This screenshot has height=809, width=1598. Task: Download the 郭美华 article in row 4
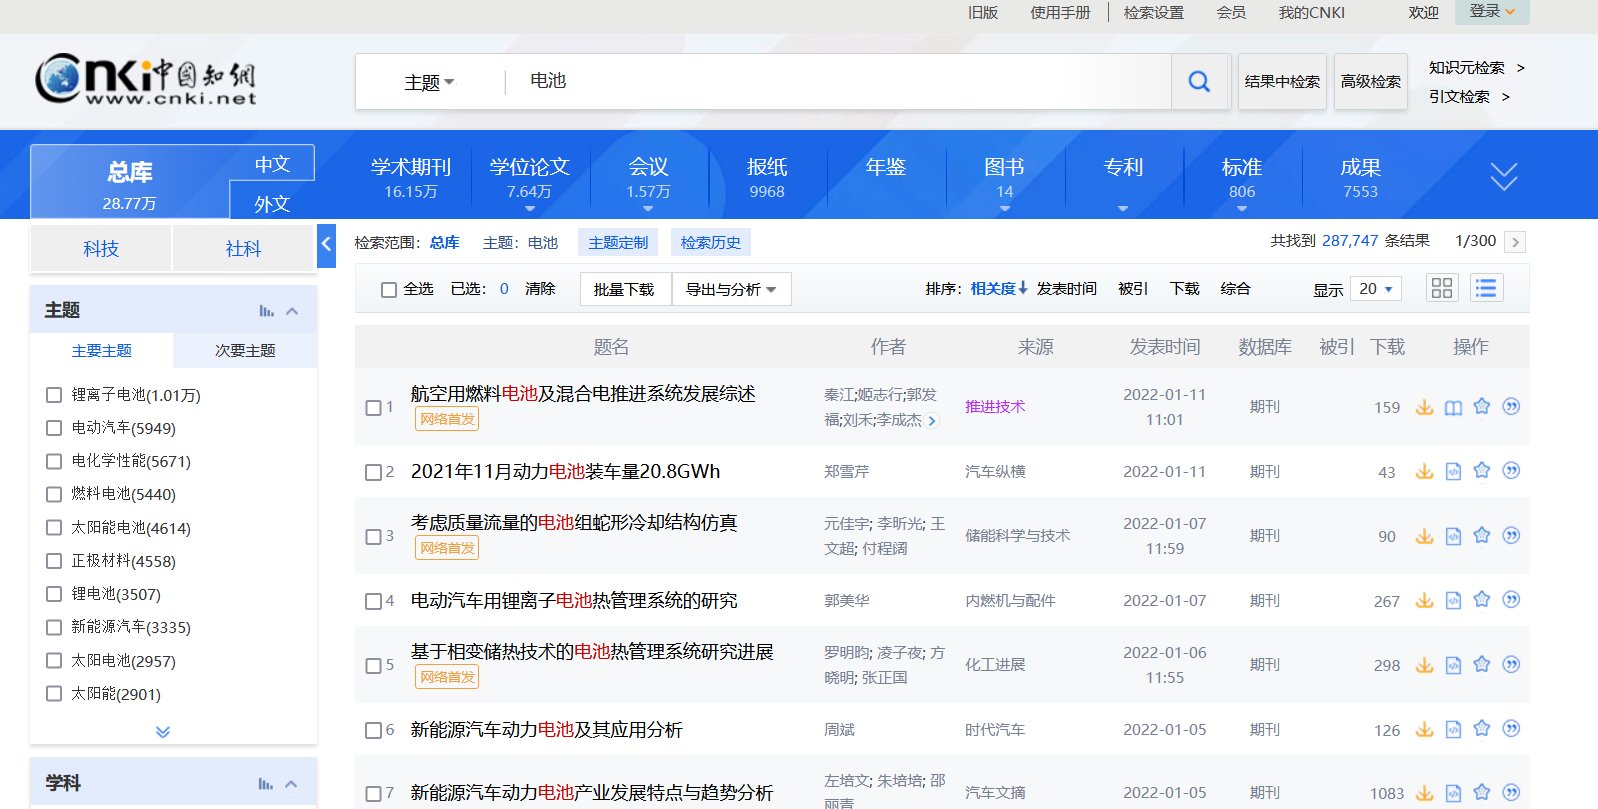1424,600
